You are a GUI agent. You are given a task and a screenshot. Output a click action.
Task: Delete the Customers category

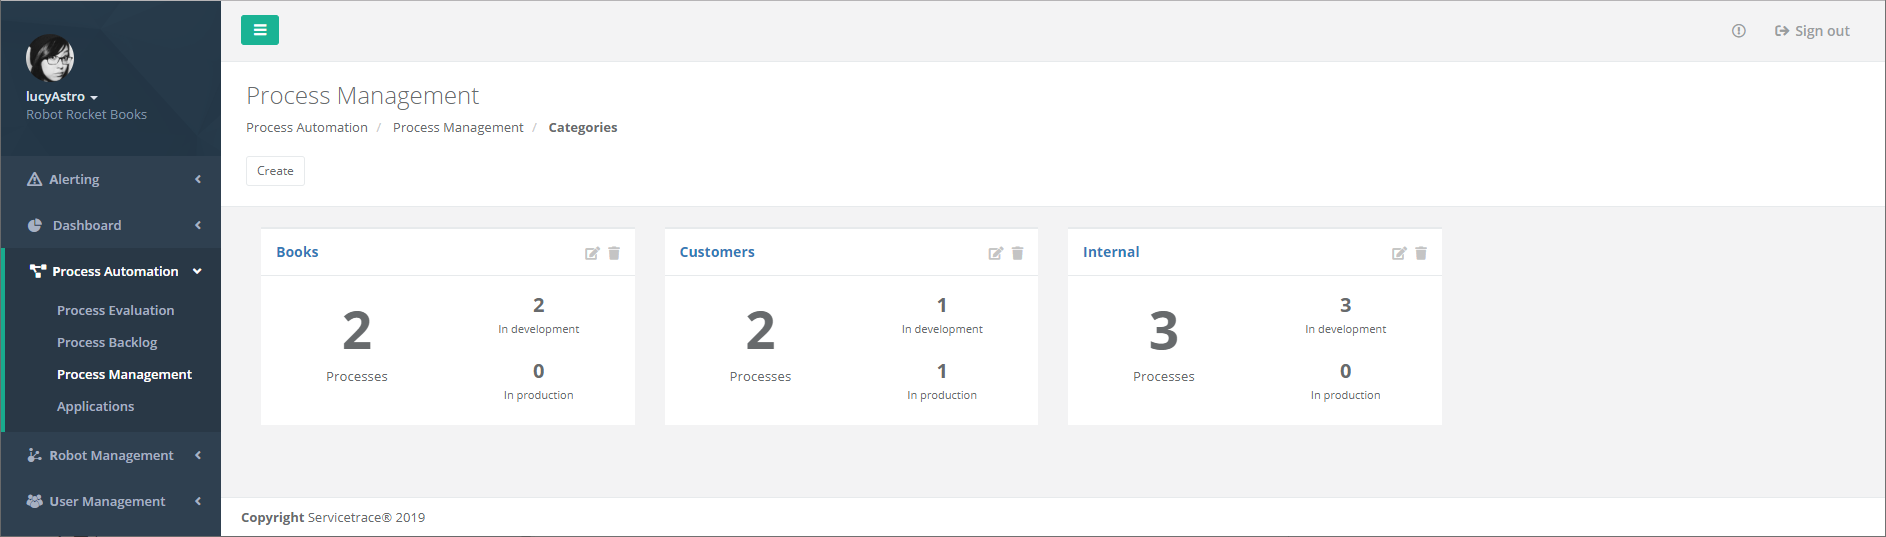(1017, 253)
